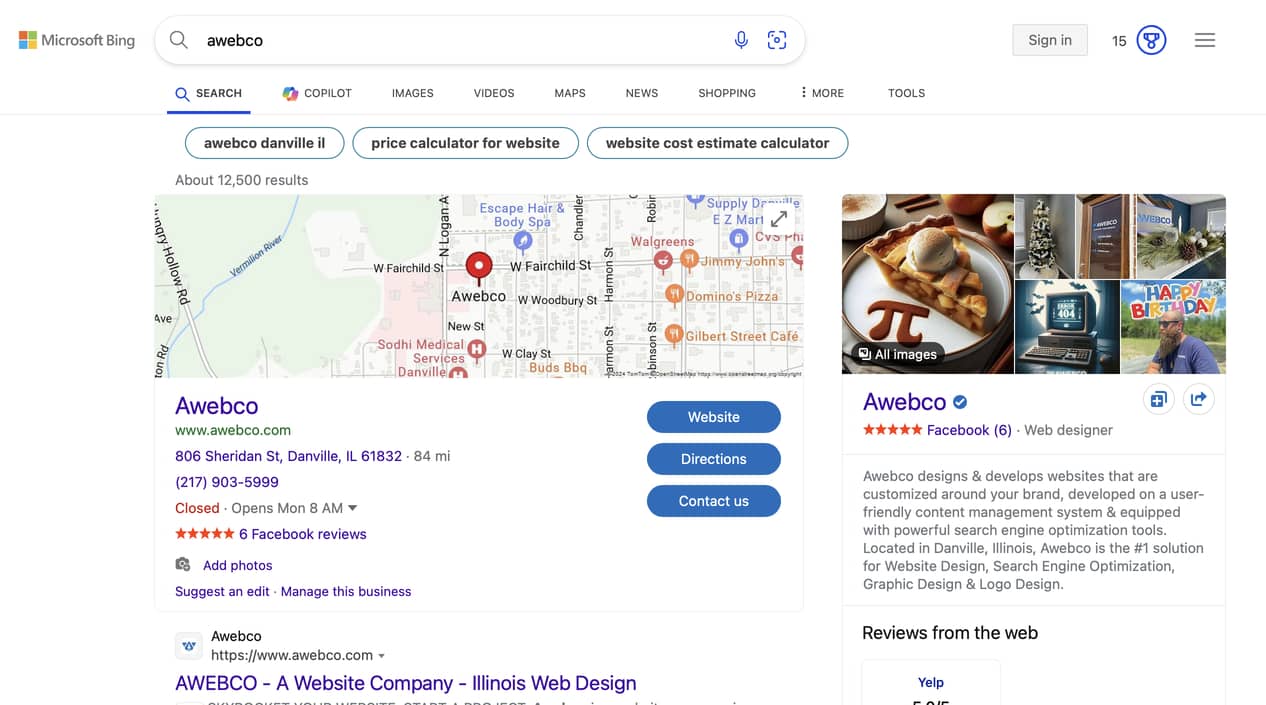Open Facebook (6) rating link in sidebar
This screenshot has height=705, width=1266.
point(969,430)
